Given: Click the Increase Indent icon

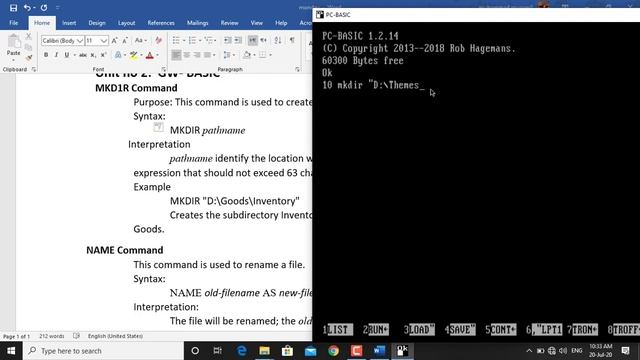Looking at the screenshot, I should (238, 40).
